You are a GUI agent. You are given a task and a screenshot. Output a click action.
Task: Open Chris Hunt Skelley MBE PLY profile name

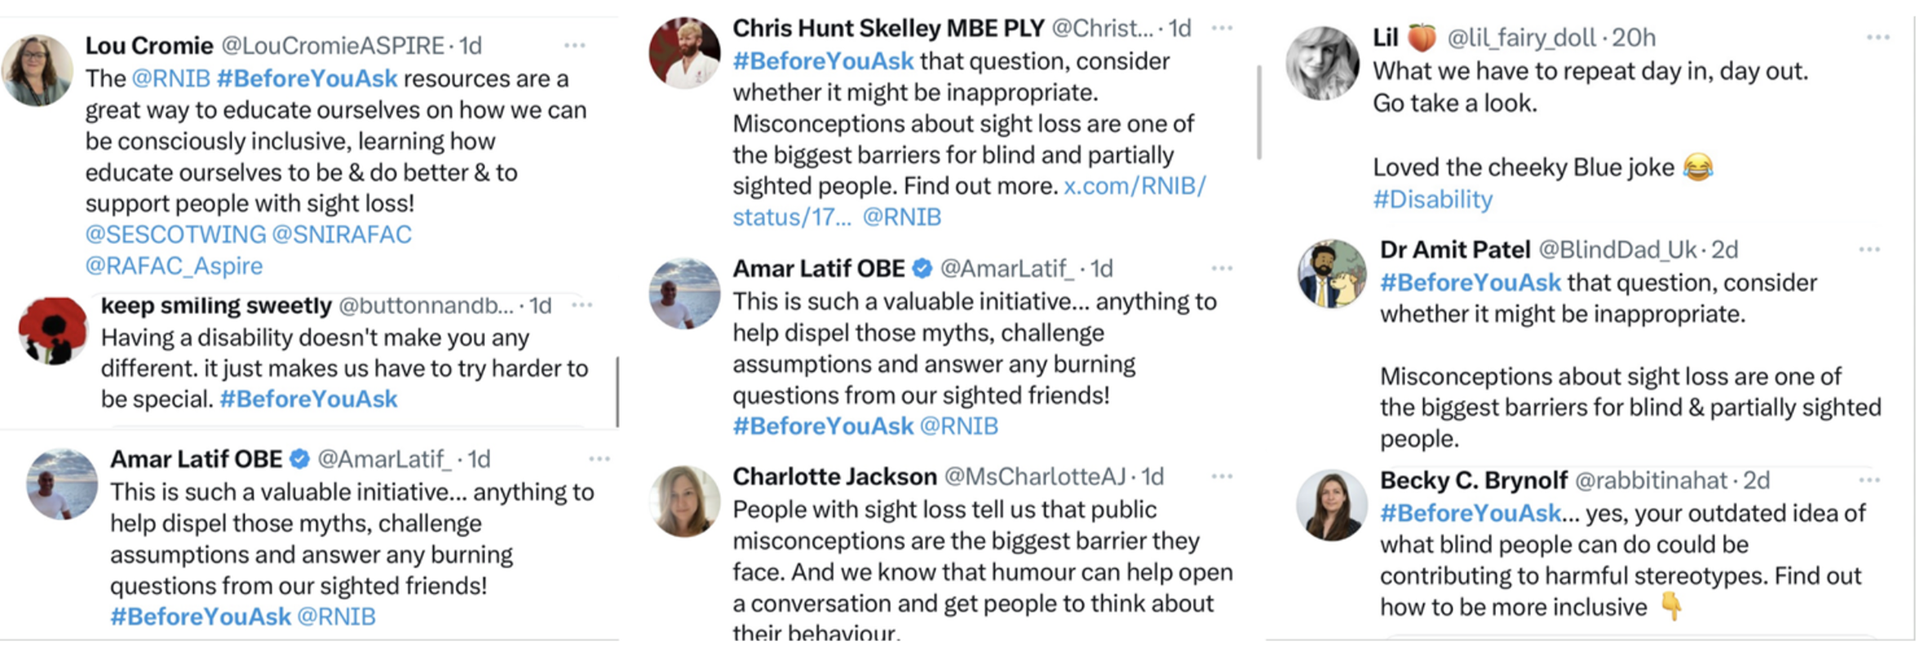(888, 28)
